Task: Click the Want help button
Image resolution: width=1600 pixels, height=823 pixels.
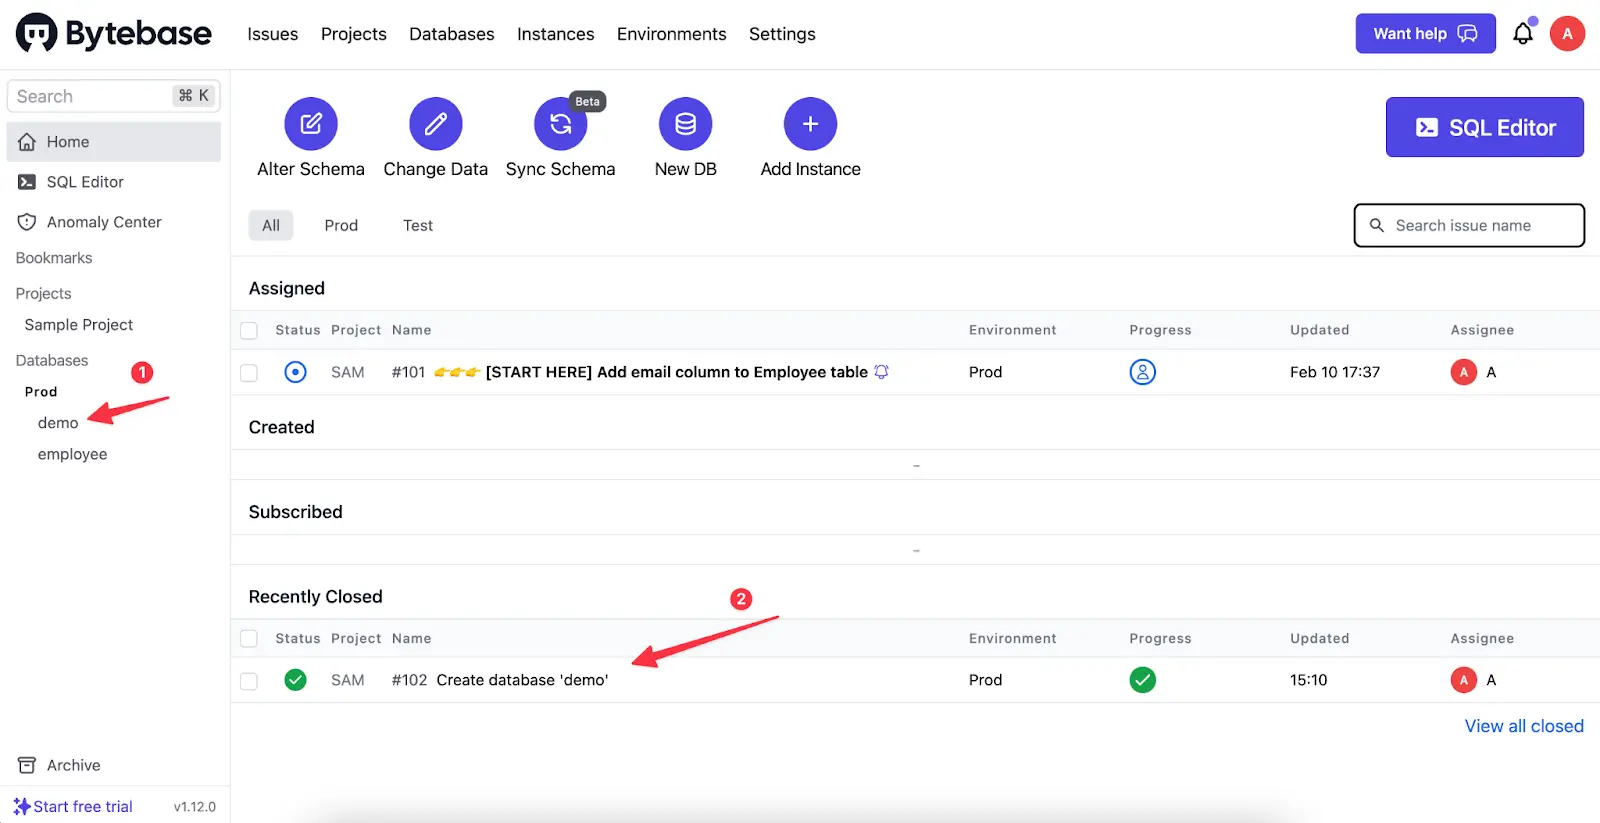Action: pyautogui.click(x=1425, y=34)
